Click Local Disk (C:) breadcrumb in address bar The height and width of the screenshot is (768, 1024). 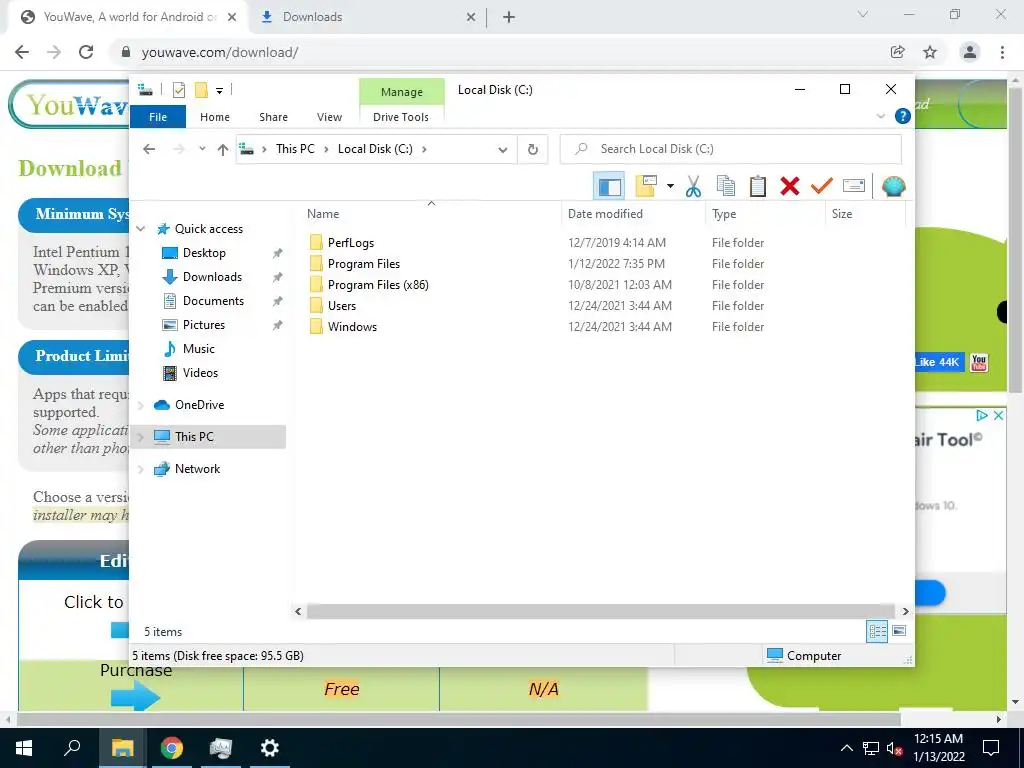[x=375, y=149]
